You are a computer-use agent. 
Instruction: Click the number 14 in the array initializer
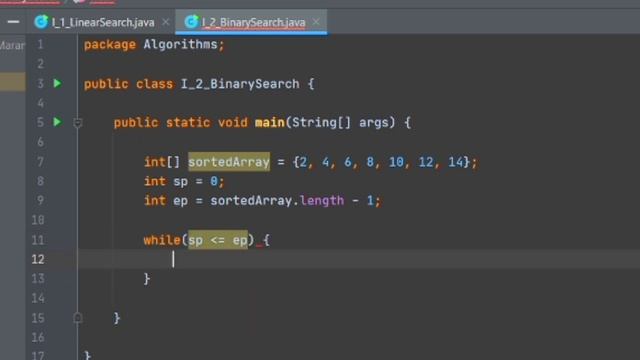[456, 162]
